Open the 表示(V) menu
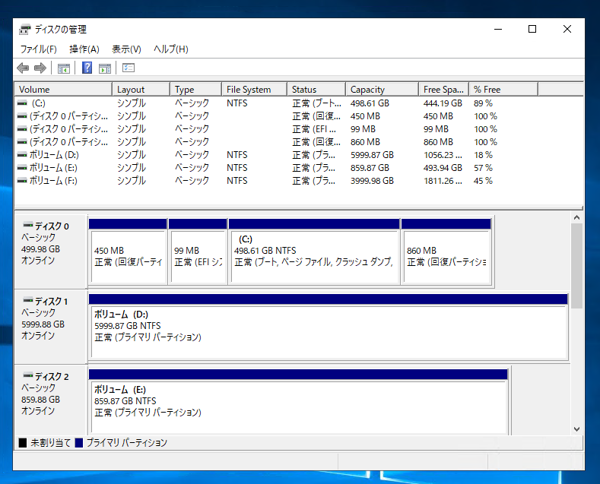This screenshot has width=600, height=484. 126,49
